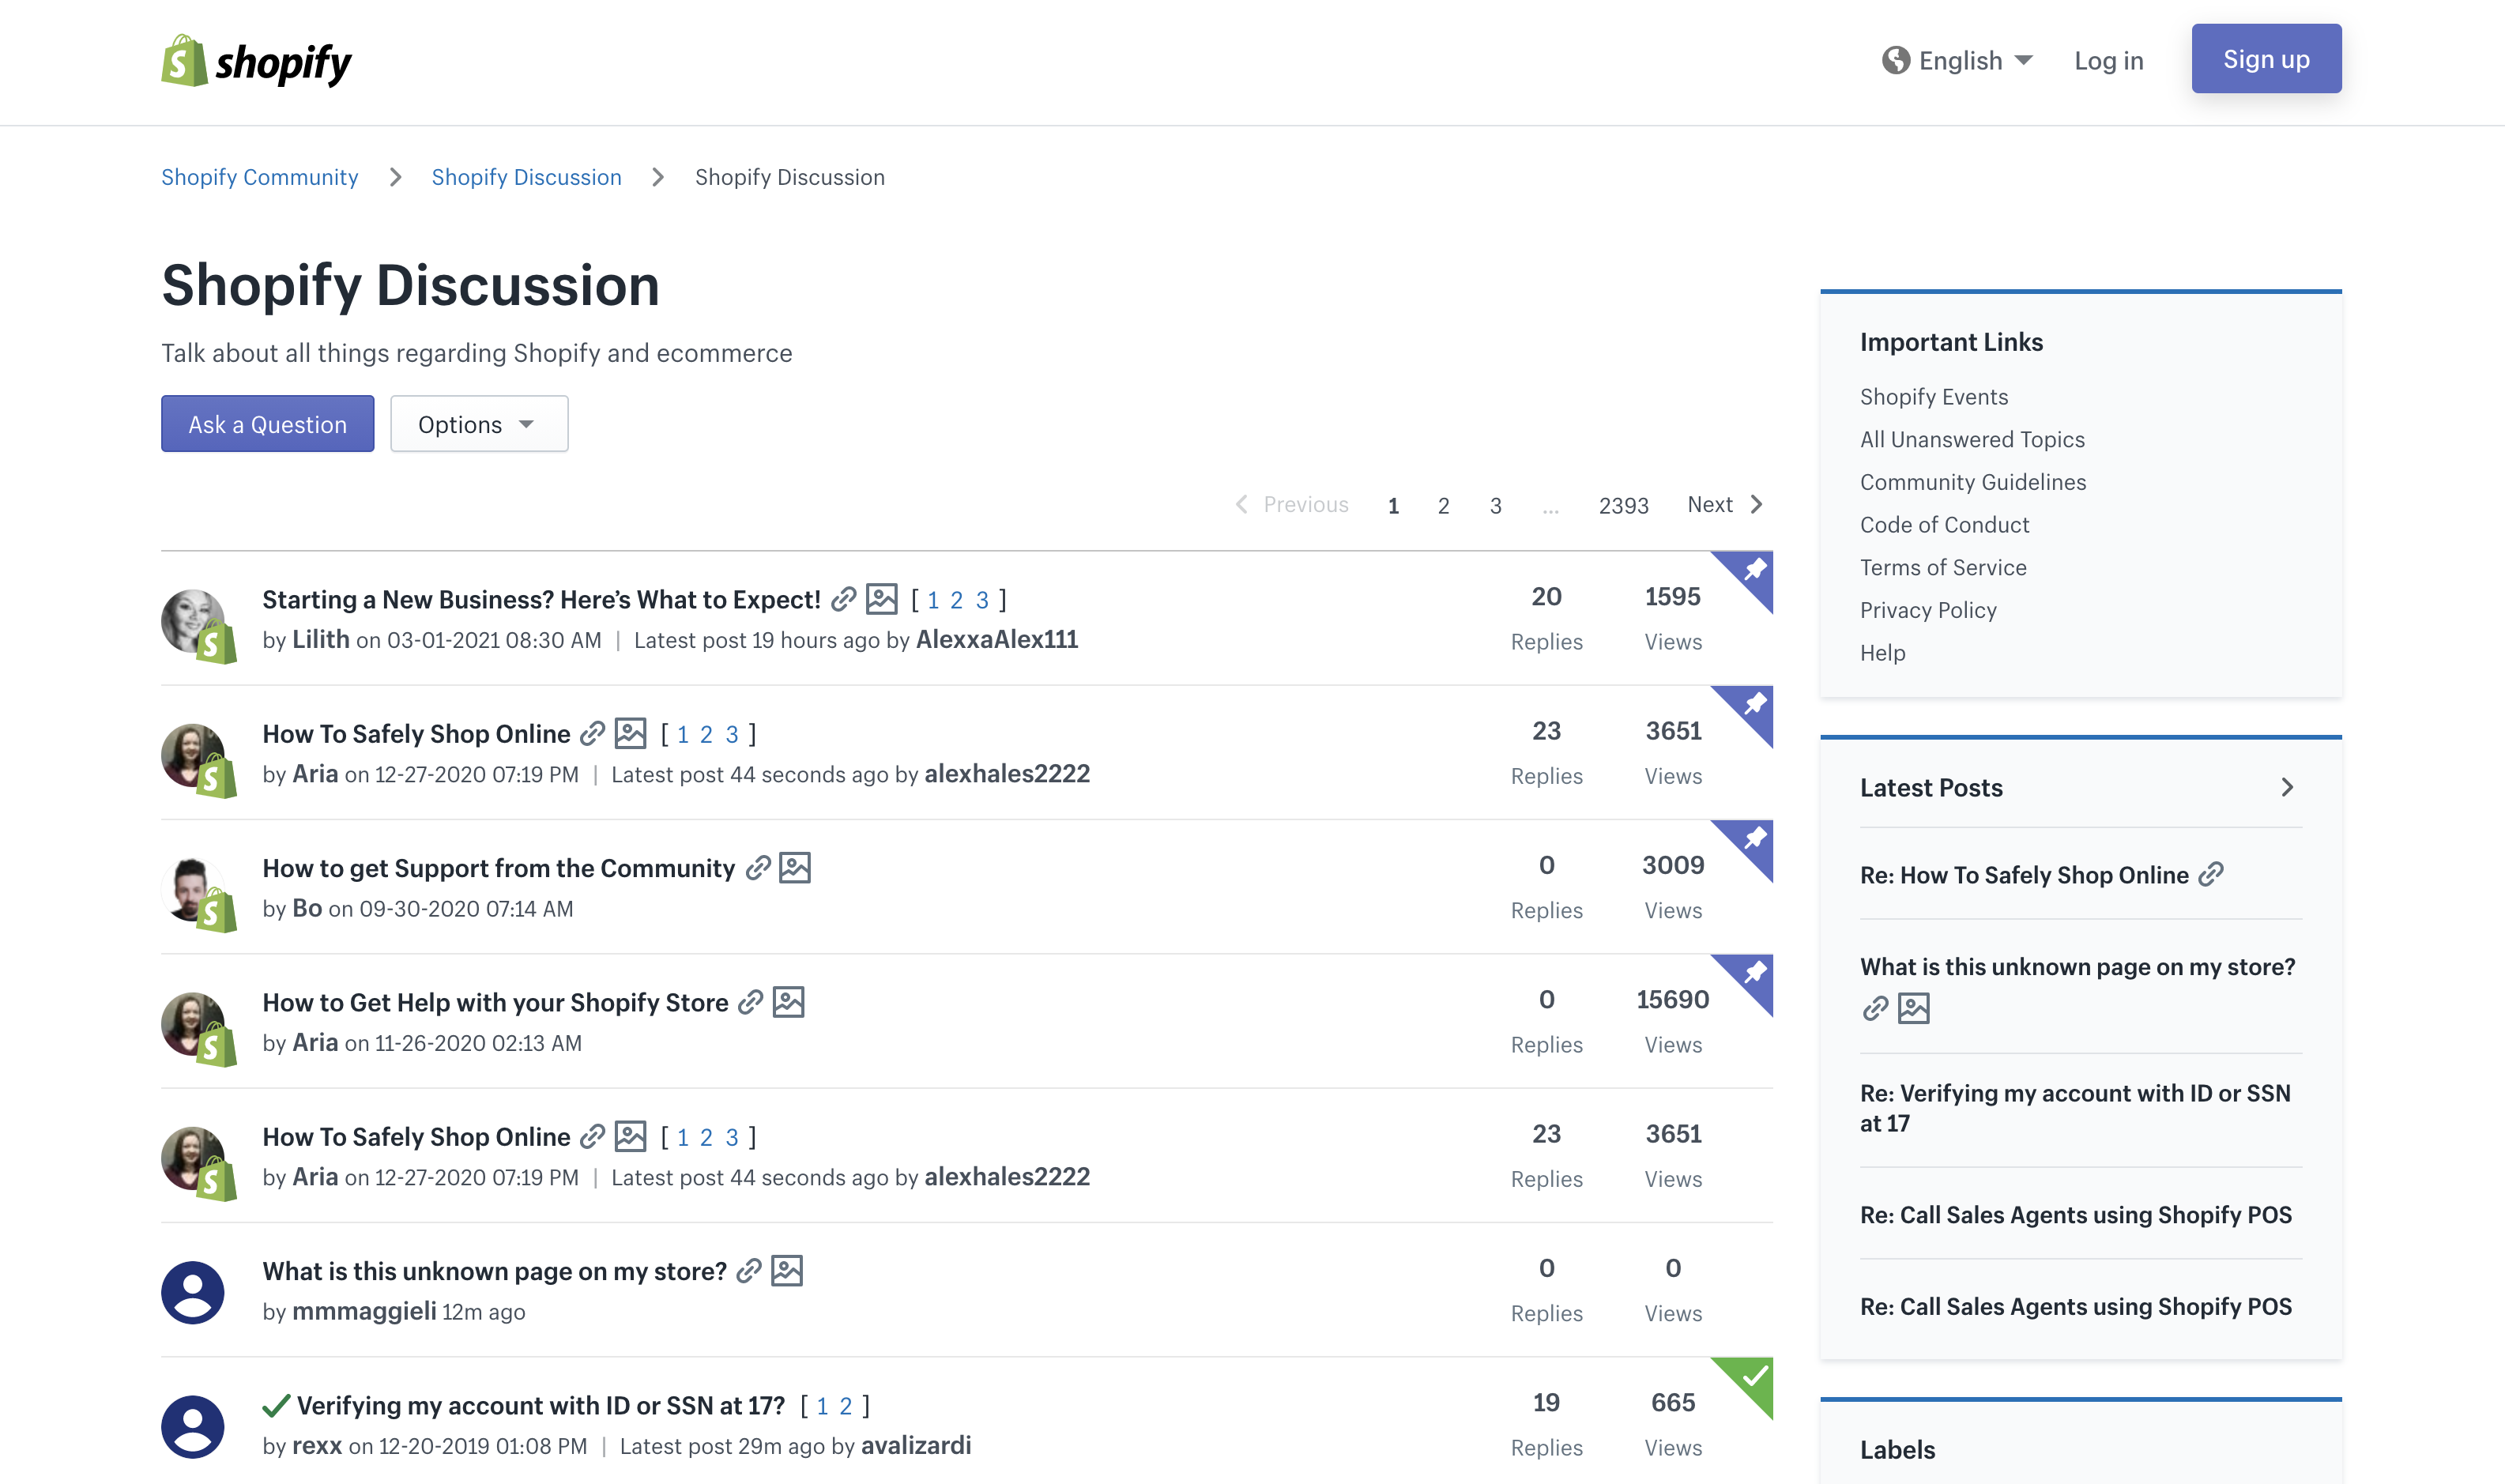Expand the Options dropdown
The image size is (2505, 1484).
click(x=478, y=424)
